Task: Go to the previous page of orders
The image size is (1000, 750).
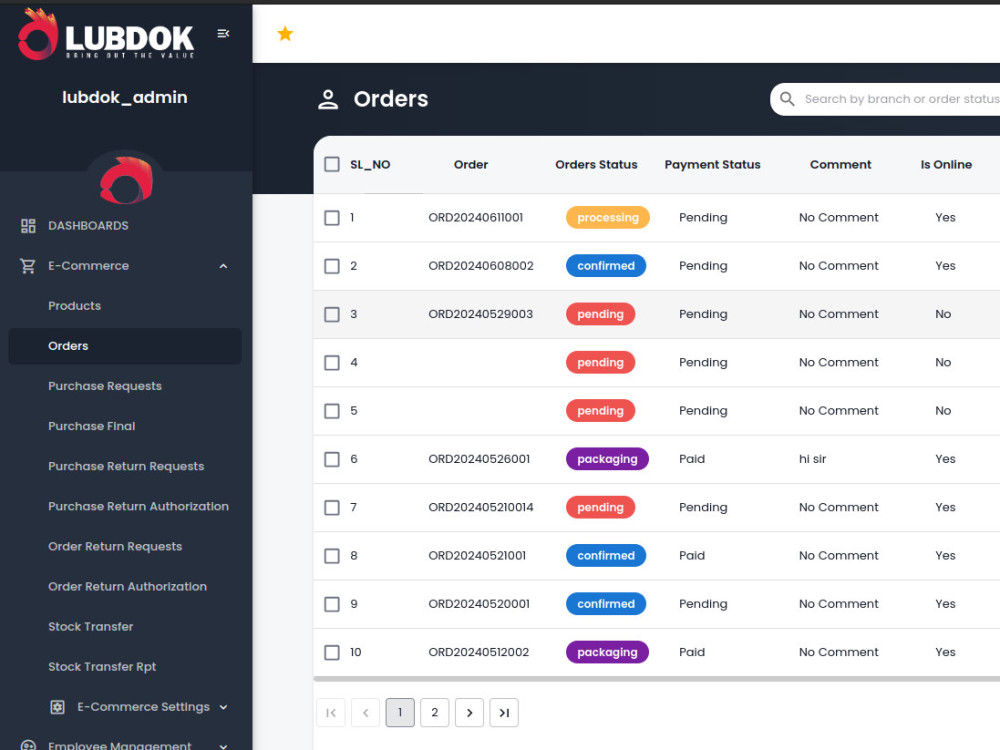Action: [x=365, y=712]
